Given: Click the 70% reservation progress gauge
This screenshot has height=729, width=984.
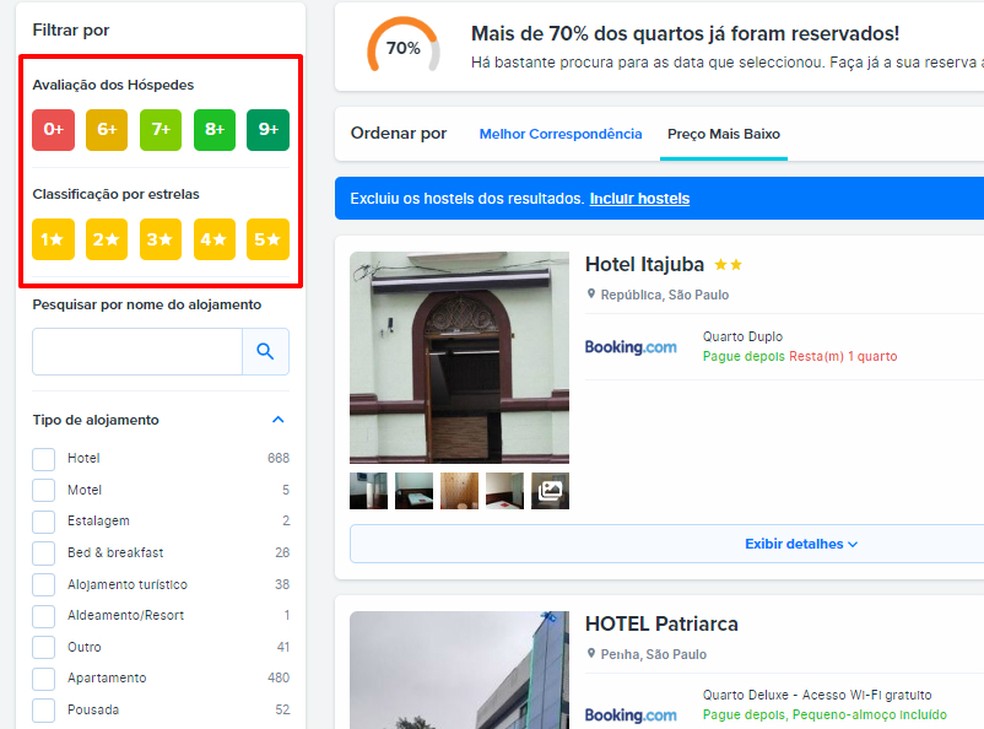Looking at the screenshot, I should click(x=402, y=45).
